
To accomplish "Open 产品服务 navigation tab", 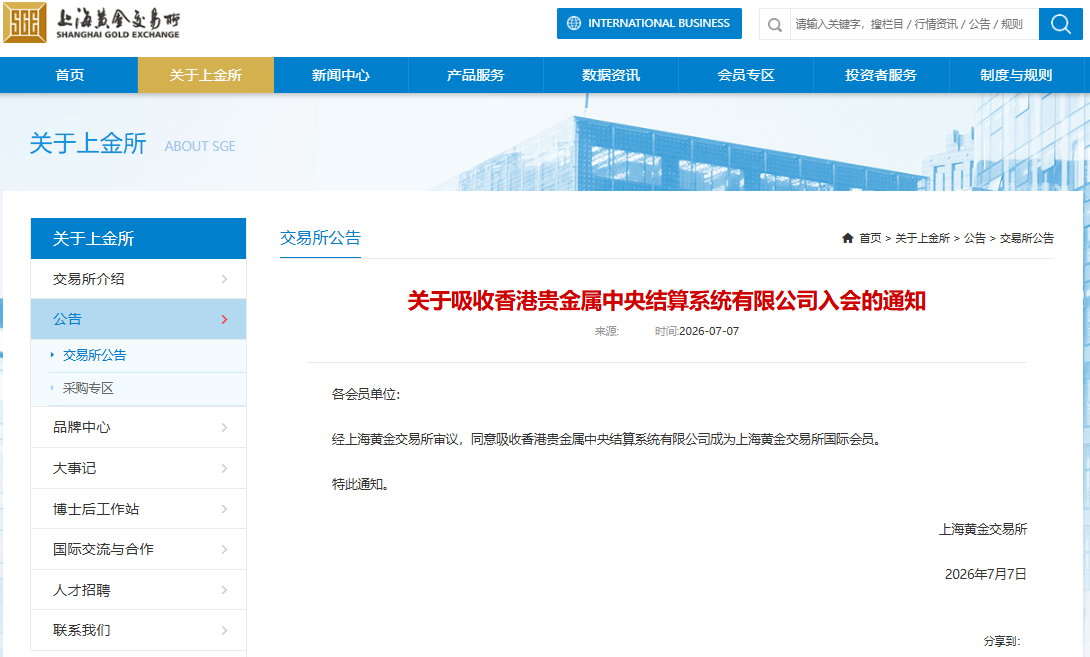I will tap(475, 75).
